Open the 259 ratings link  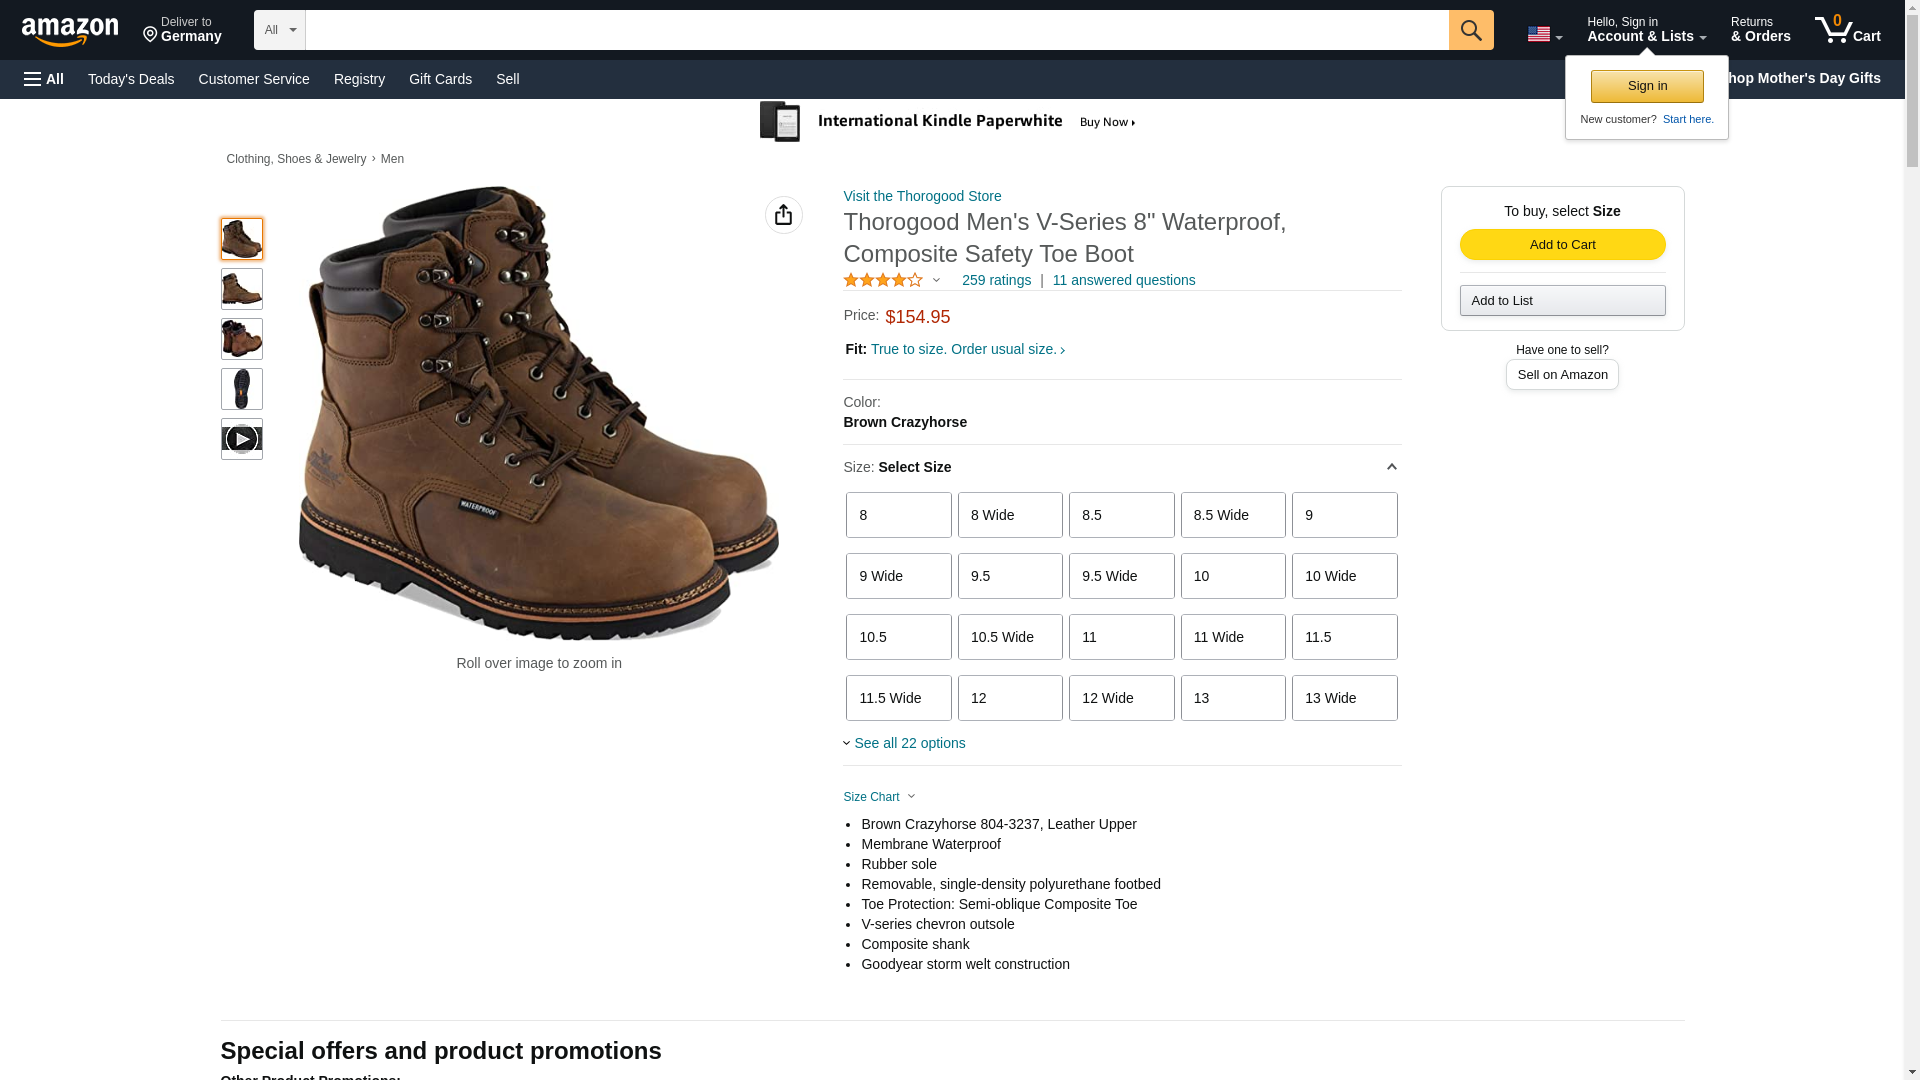click(x=996, y=280)
